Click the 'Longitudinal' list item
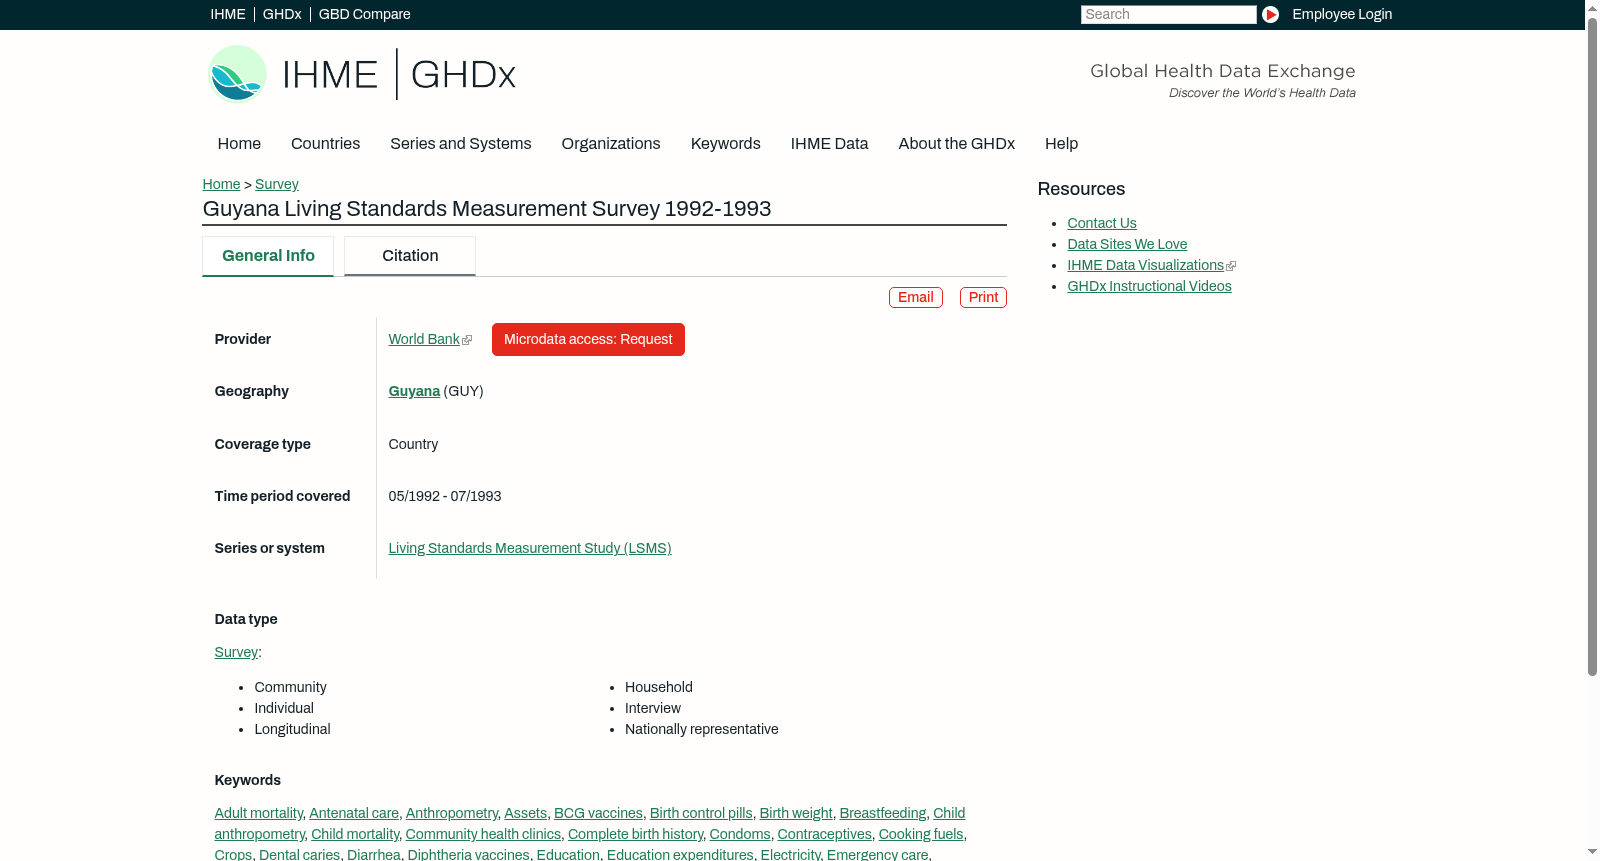This screenshot has width=1600, height=861. coord(292,729)
